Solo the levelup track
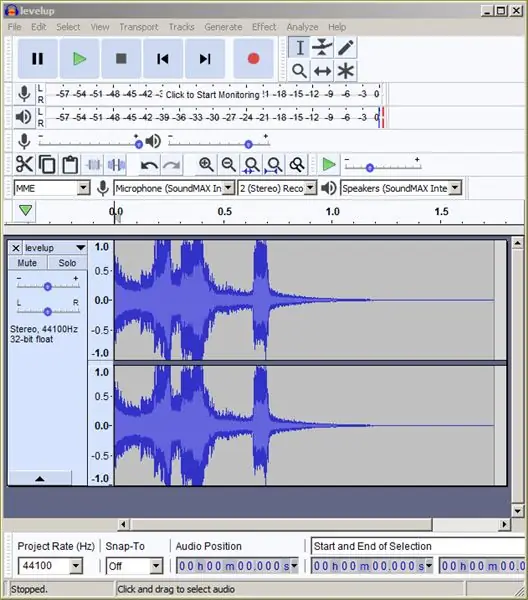 coord(67,263)
